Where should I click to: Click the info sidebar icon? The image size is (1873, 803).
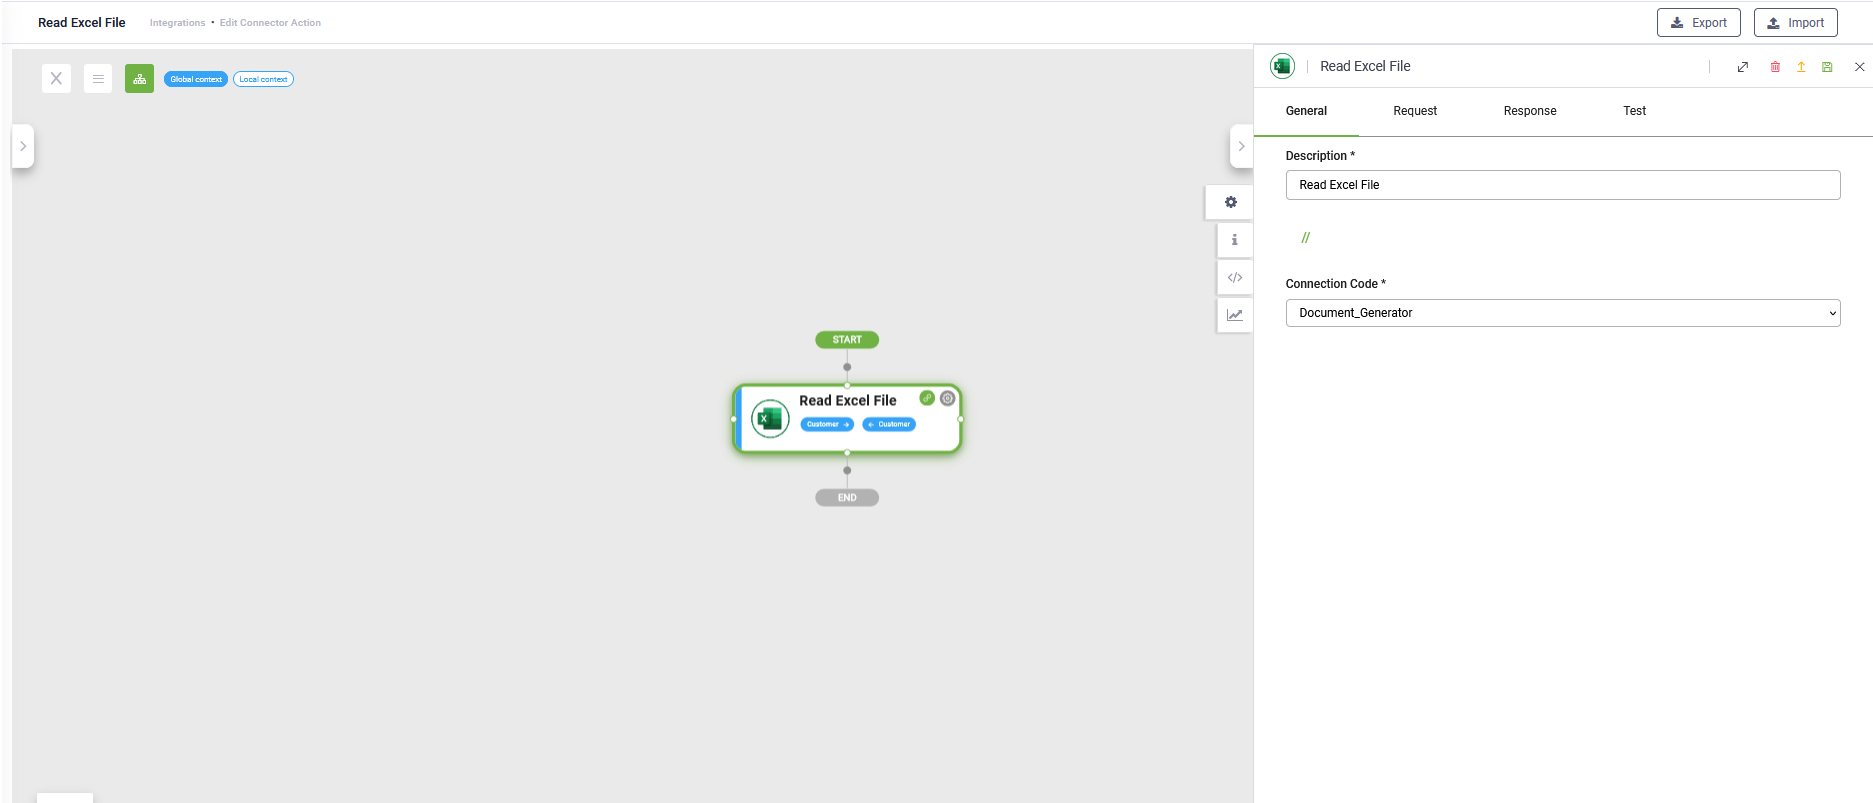click(1235, 240)
